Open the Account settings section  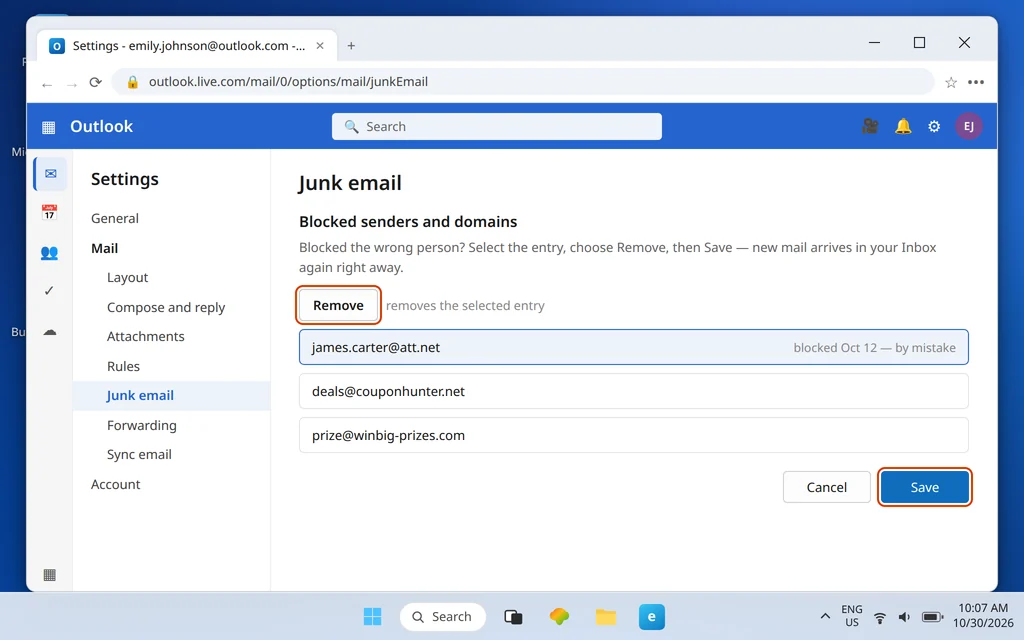pyautogui.click(x=116, y=485)
